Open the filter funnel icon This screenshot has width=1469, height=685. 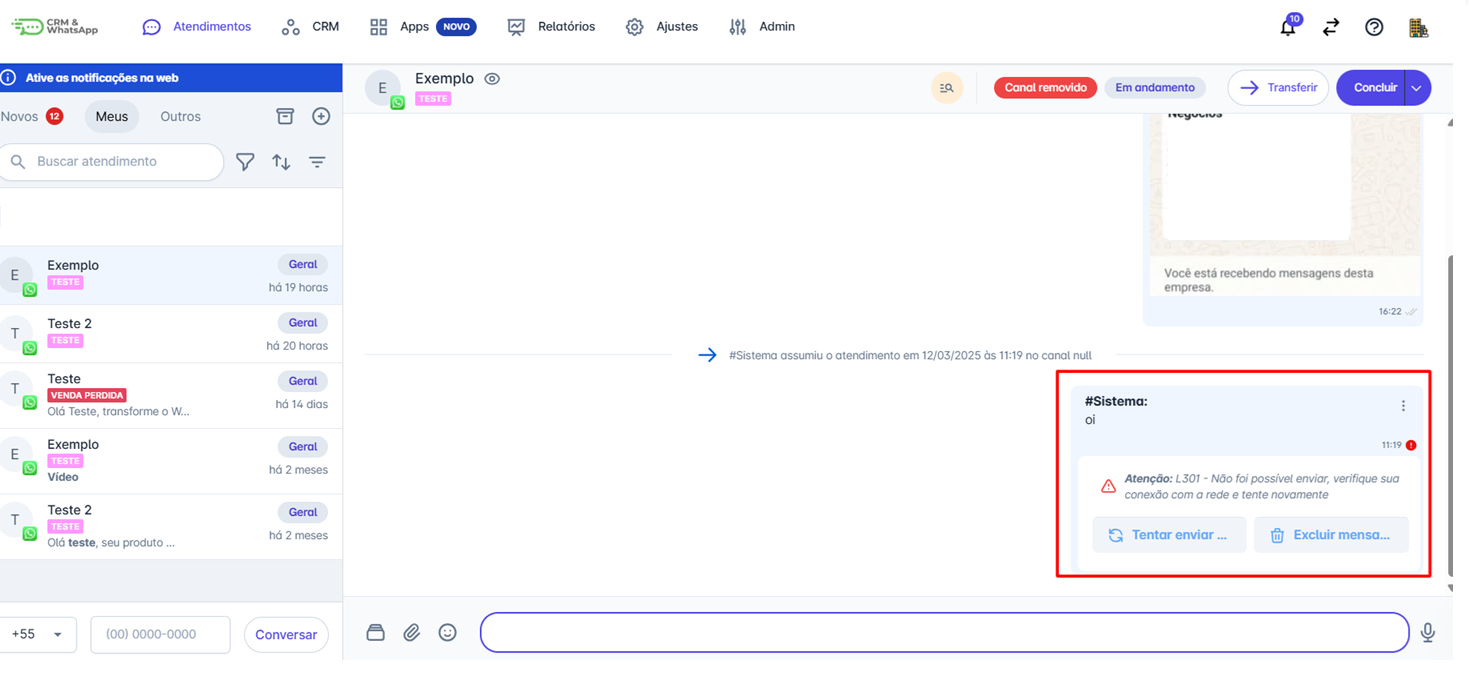(245, 162)
